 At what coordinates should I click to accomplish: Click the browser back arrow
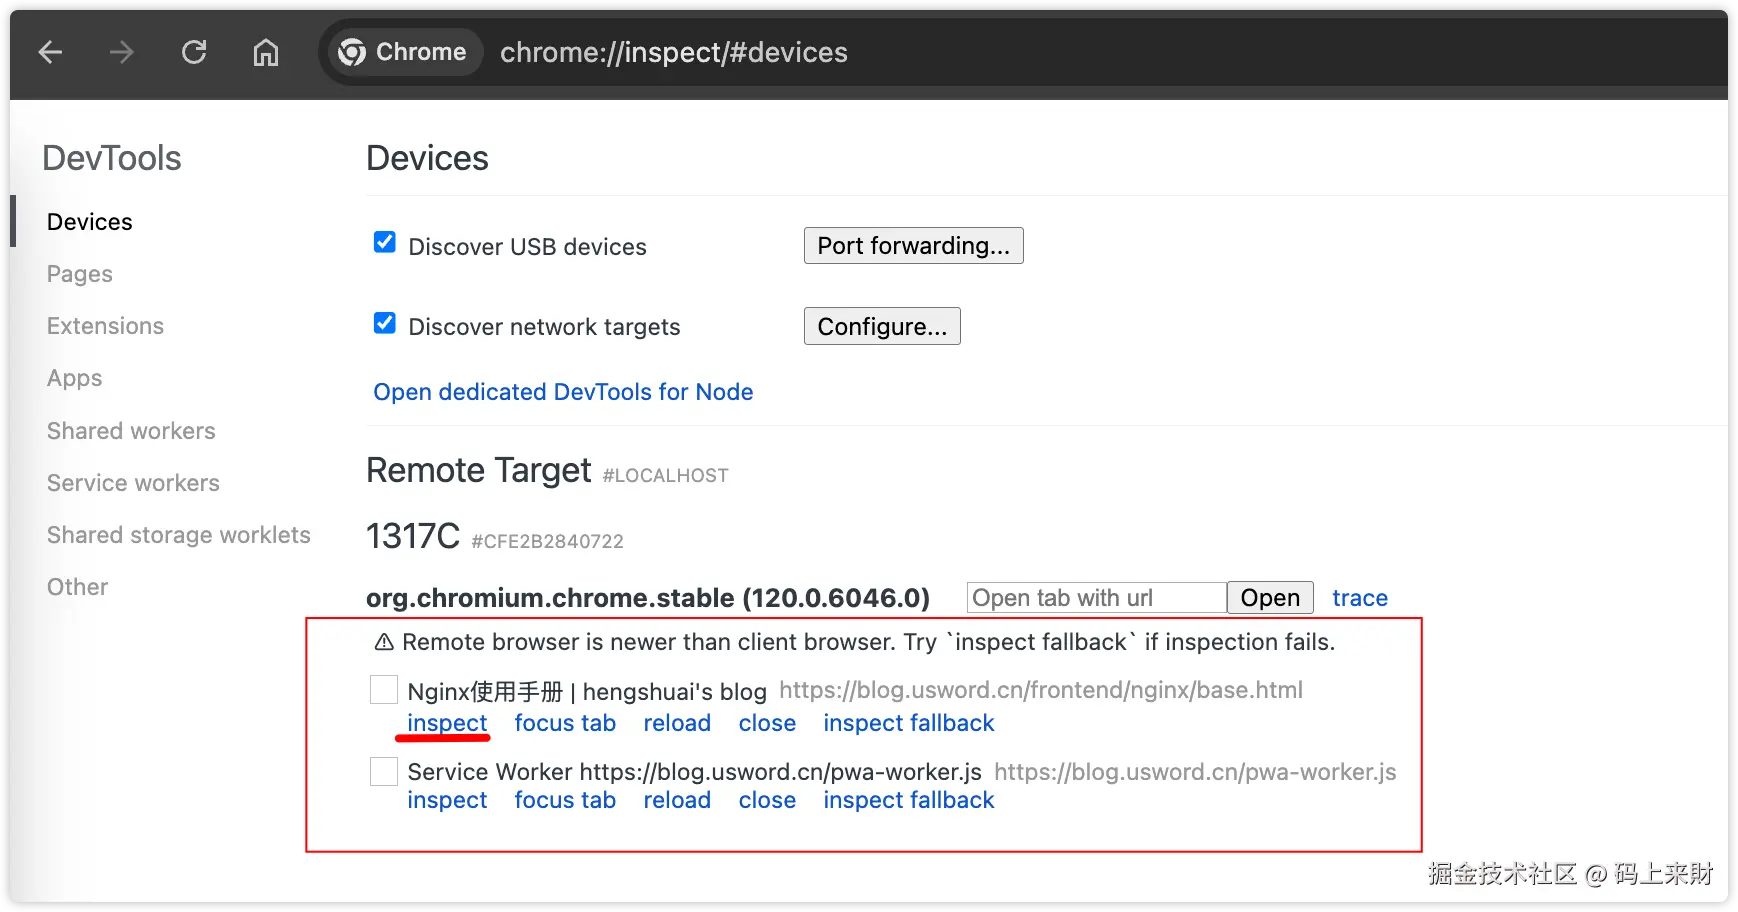click(50, 53)
